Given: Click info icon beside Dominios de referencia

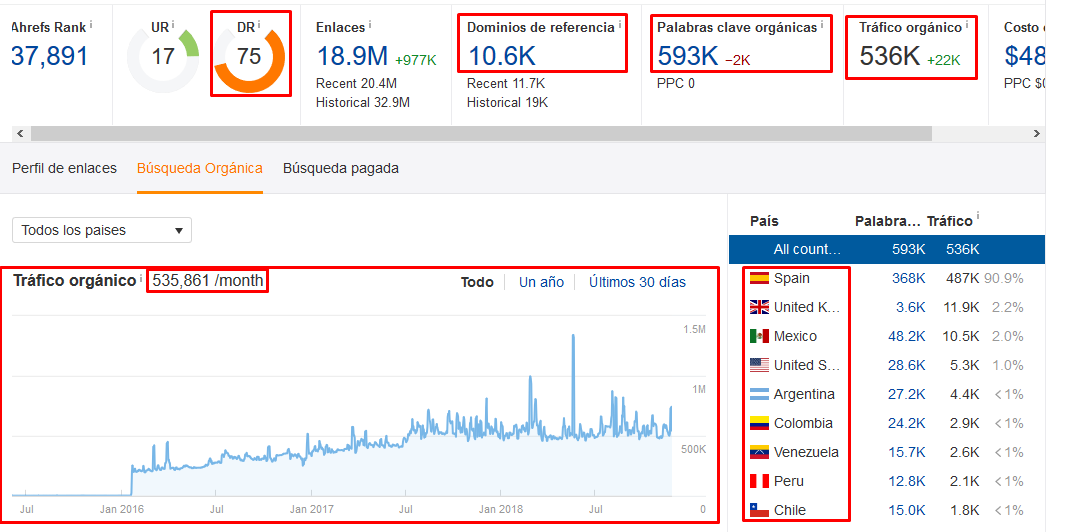Looking at the screenshot, I should [x=620, y=25].
